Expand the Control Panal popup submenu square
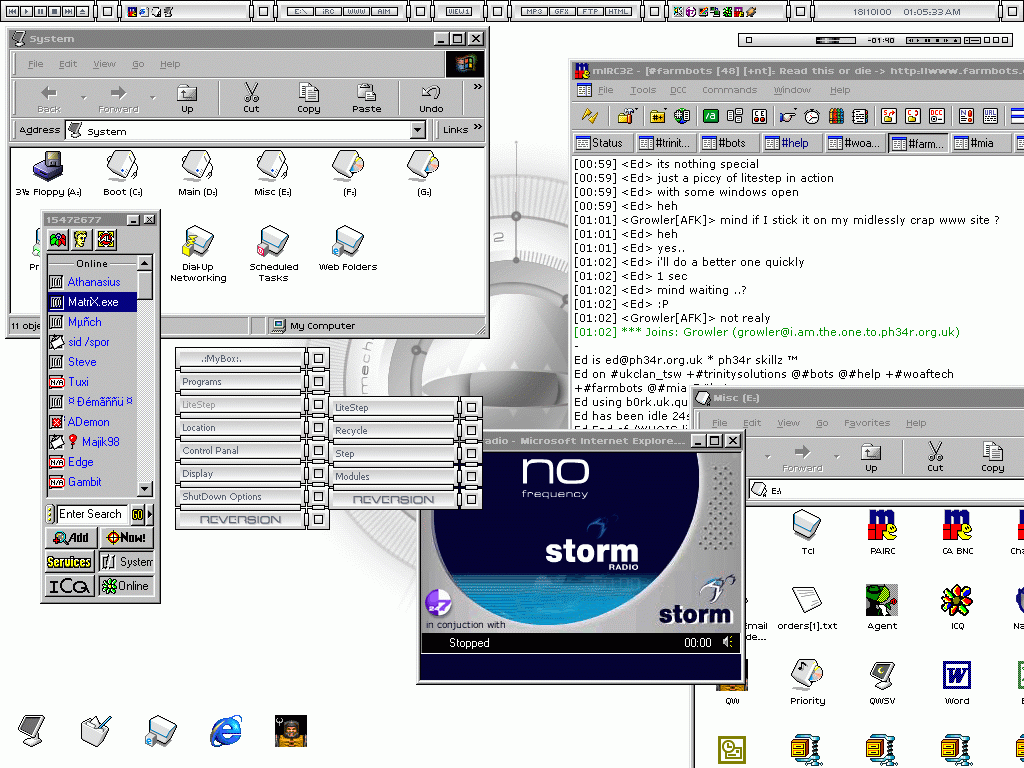The image size is (1024, 768). (x=318, y=451)
